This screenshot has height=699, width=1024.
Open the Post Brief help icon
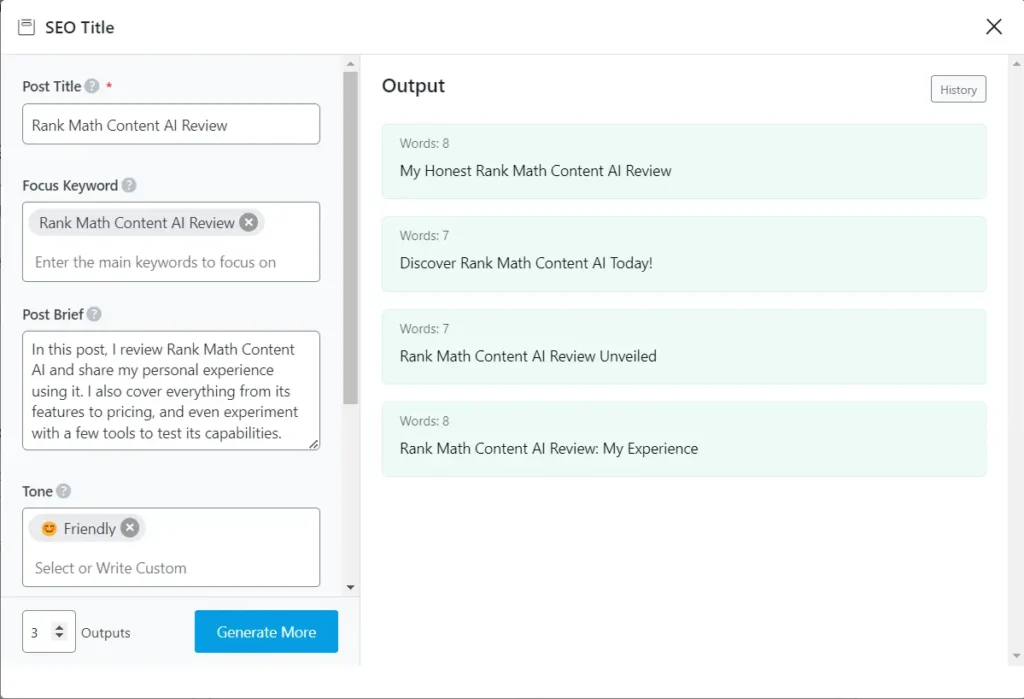94,314
